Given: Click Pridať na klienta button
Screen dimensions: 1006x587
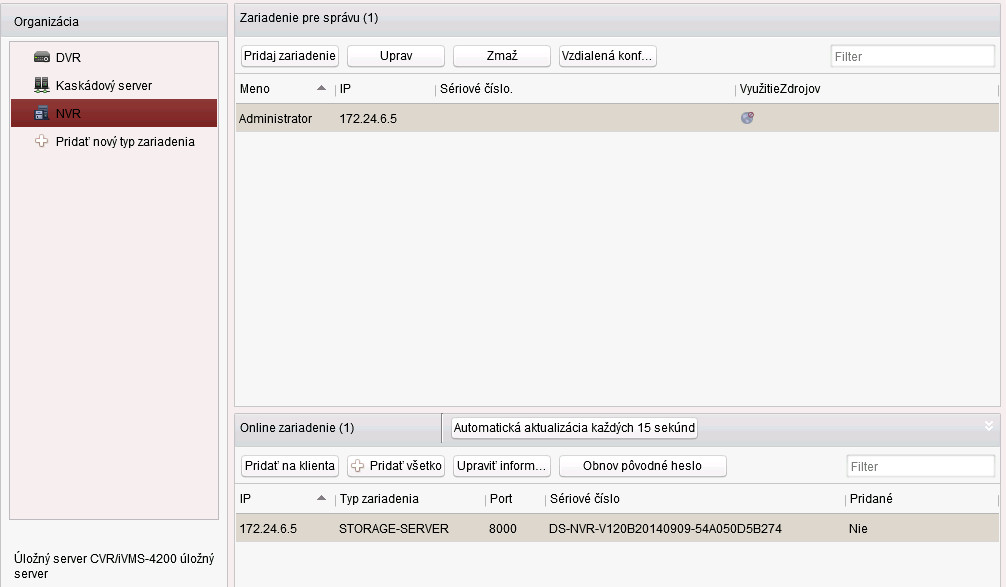Looking at the screenshot, I should click(x=289, y=466).
